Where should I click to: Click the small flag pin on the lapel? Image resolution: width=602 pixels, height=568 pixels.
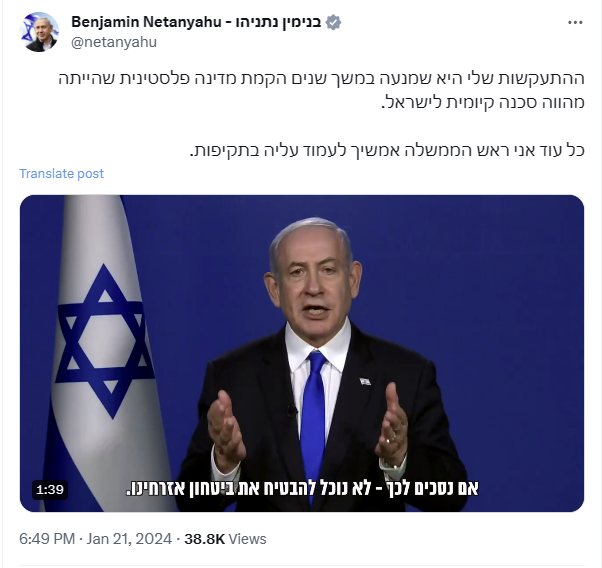point(365,381)
